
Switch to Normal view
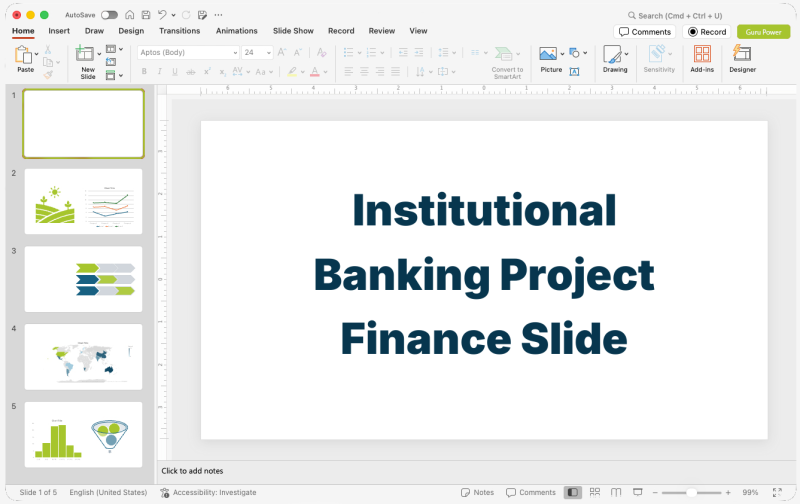coord(572,492)
